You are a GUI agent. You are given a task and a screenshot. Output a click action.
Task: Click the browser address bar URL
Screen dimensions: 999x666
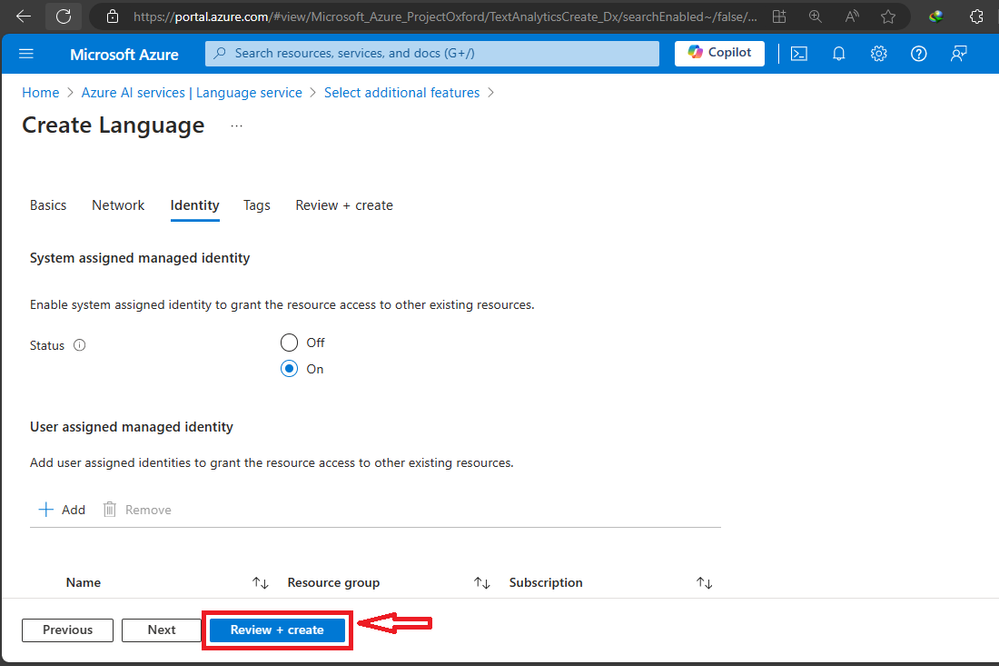[445, 17]
